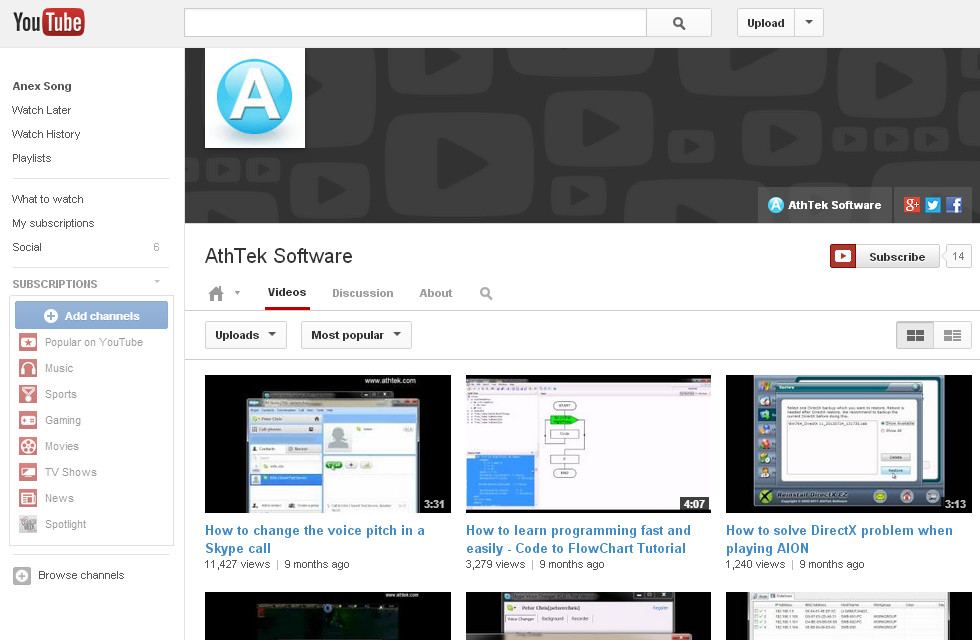This screenshot has width=980, height=640.
Task: Click the '3,279 views' text
Action: [x=496, y=564]
